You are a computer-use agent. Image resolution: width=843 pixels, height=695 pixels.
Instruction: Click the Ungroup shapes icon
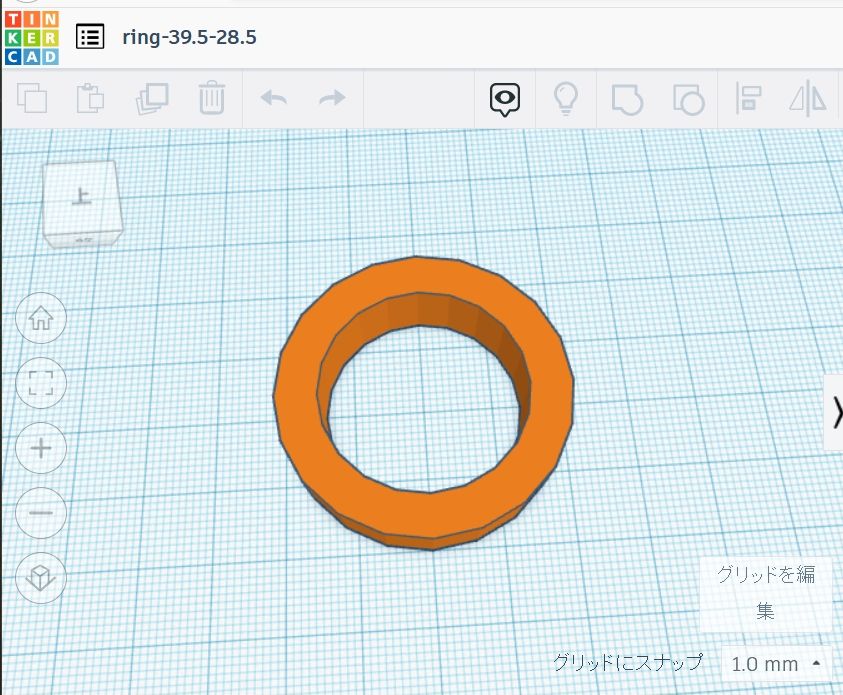(688, 98)
